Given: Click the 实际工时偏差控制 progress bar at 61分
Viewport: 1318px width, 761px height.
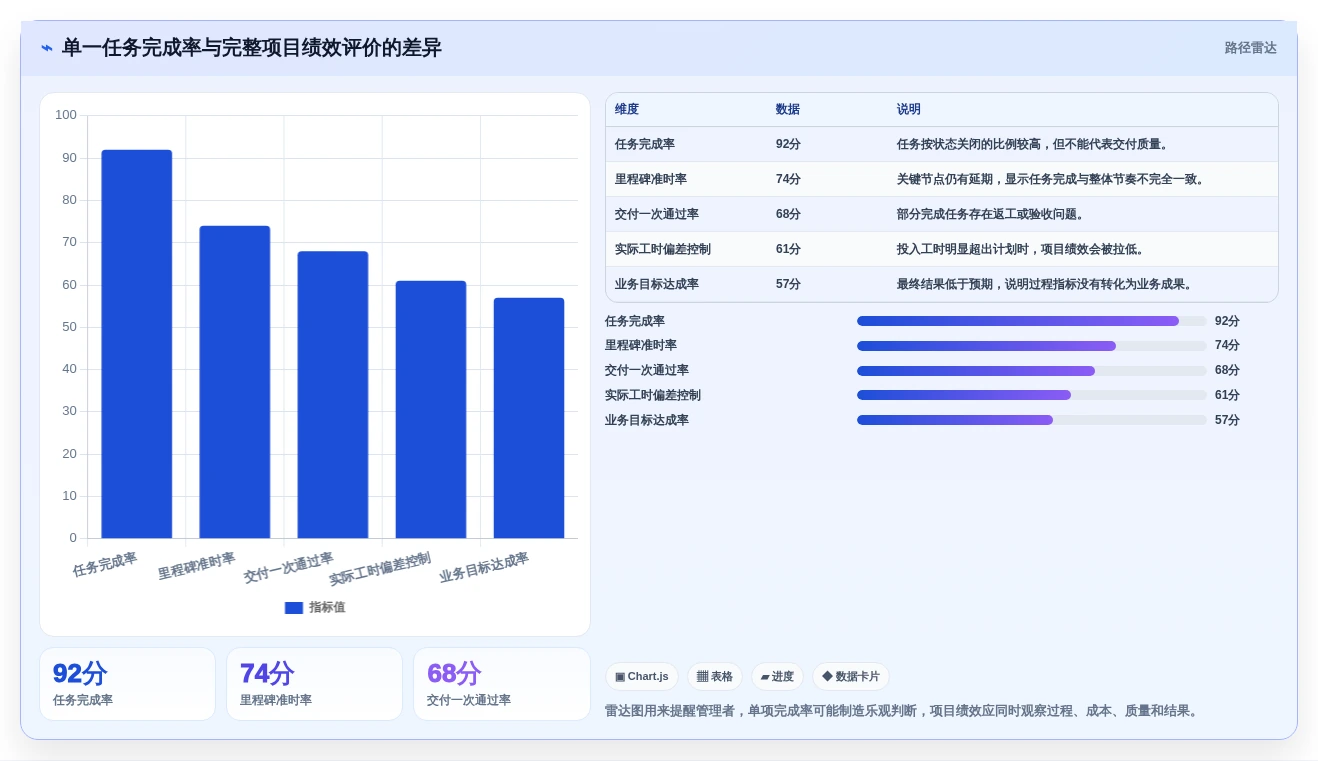Looking at the screenshot, I should tap(1032, 395).
